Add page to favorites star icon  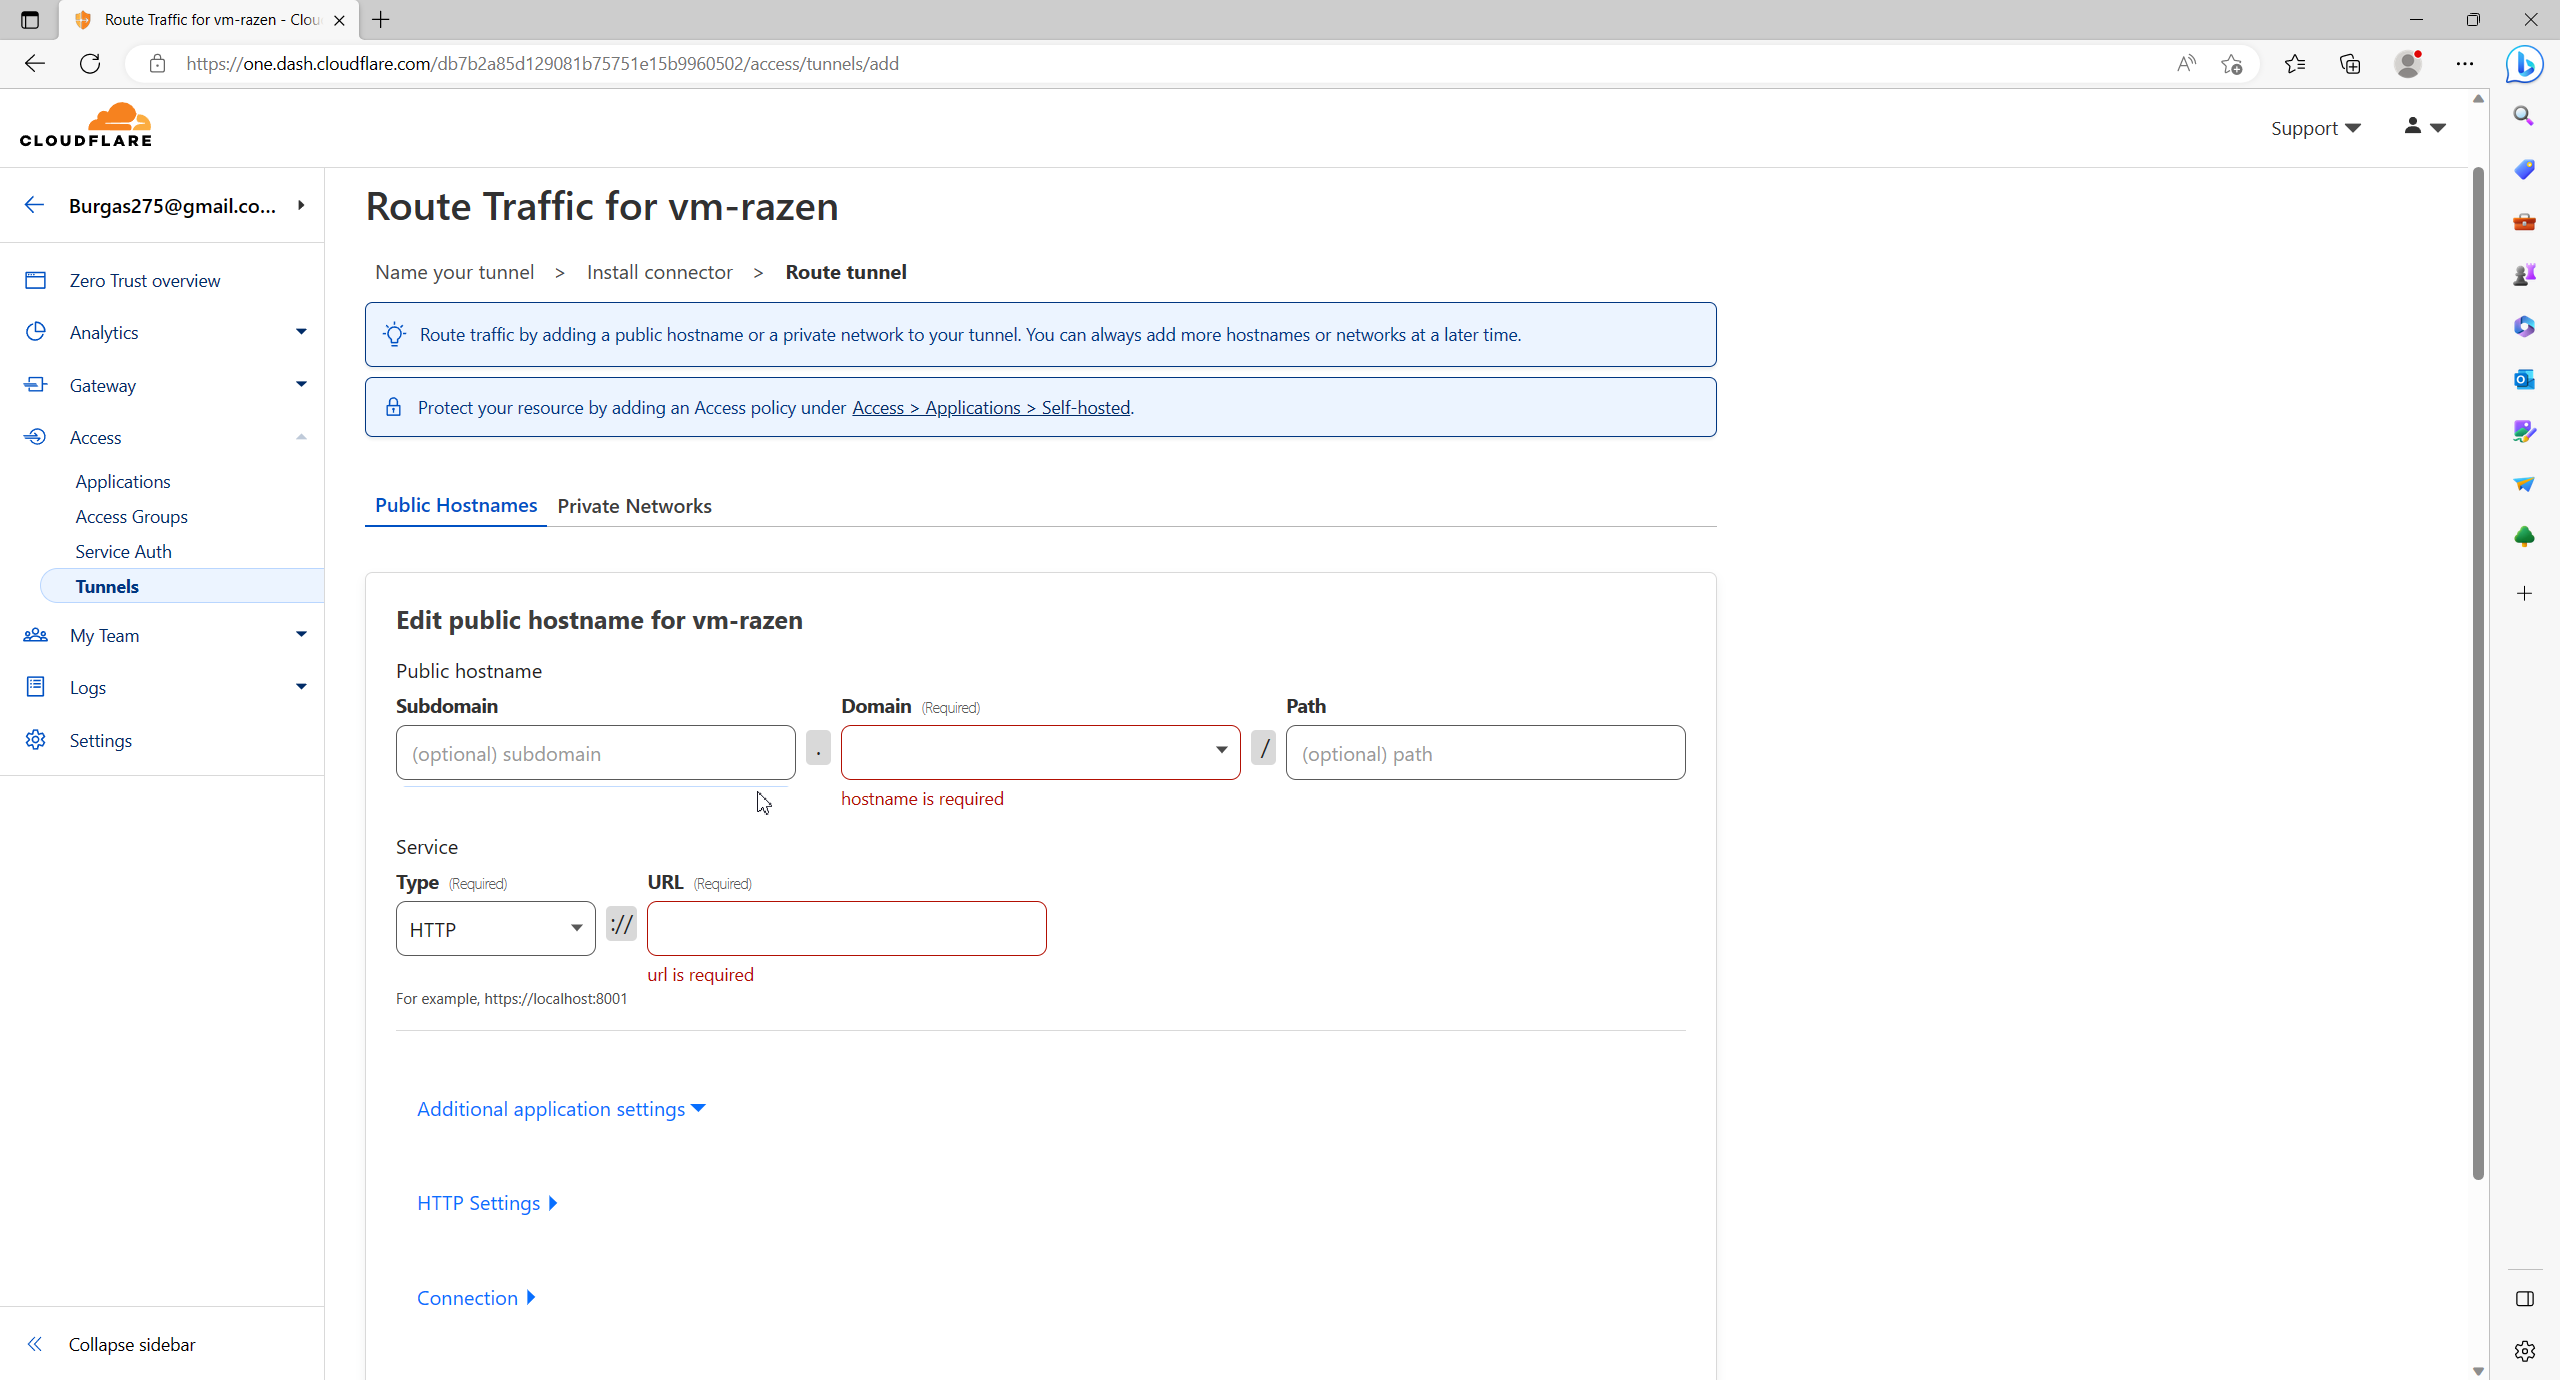[2232, 64]
